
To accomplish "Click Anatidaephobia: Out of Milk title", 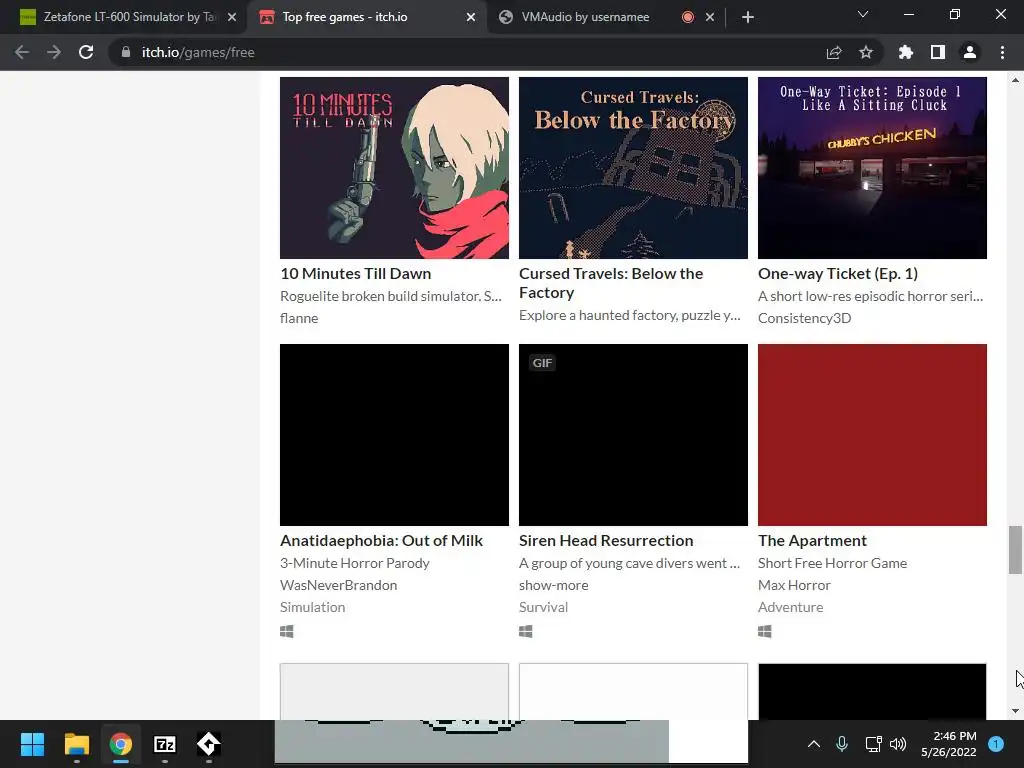I will [x=381, y=541].
